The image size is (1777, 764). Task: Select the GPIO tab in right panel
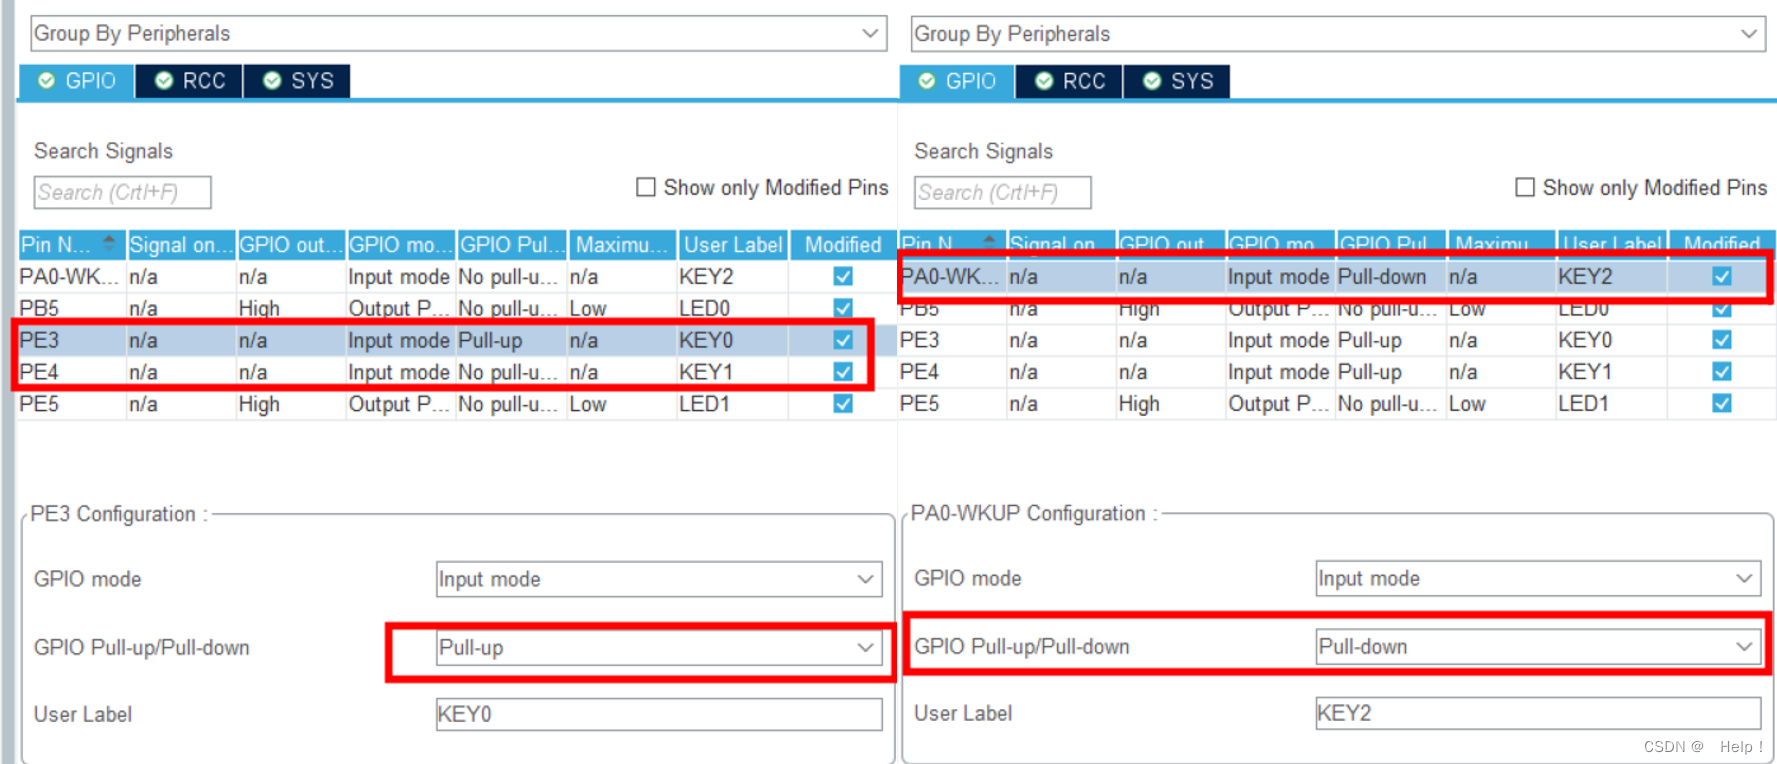tap(957, 81)
